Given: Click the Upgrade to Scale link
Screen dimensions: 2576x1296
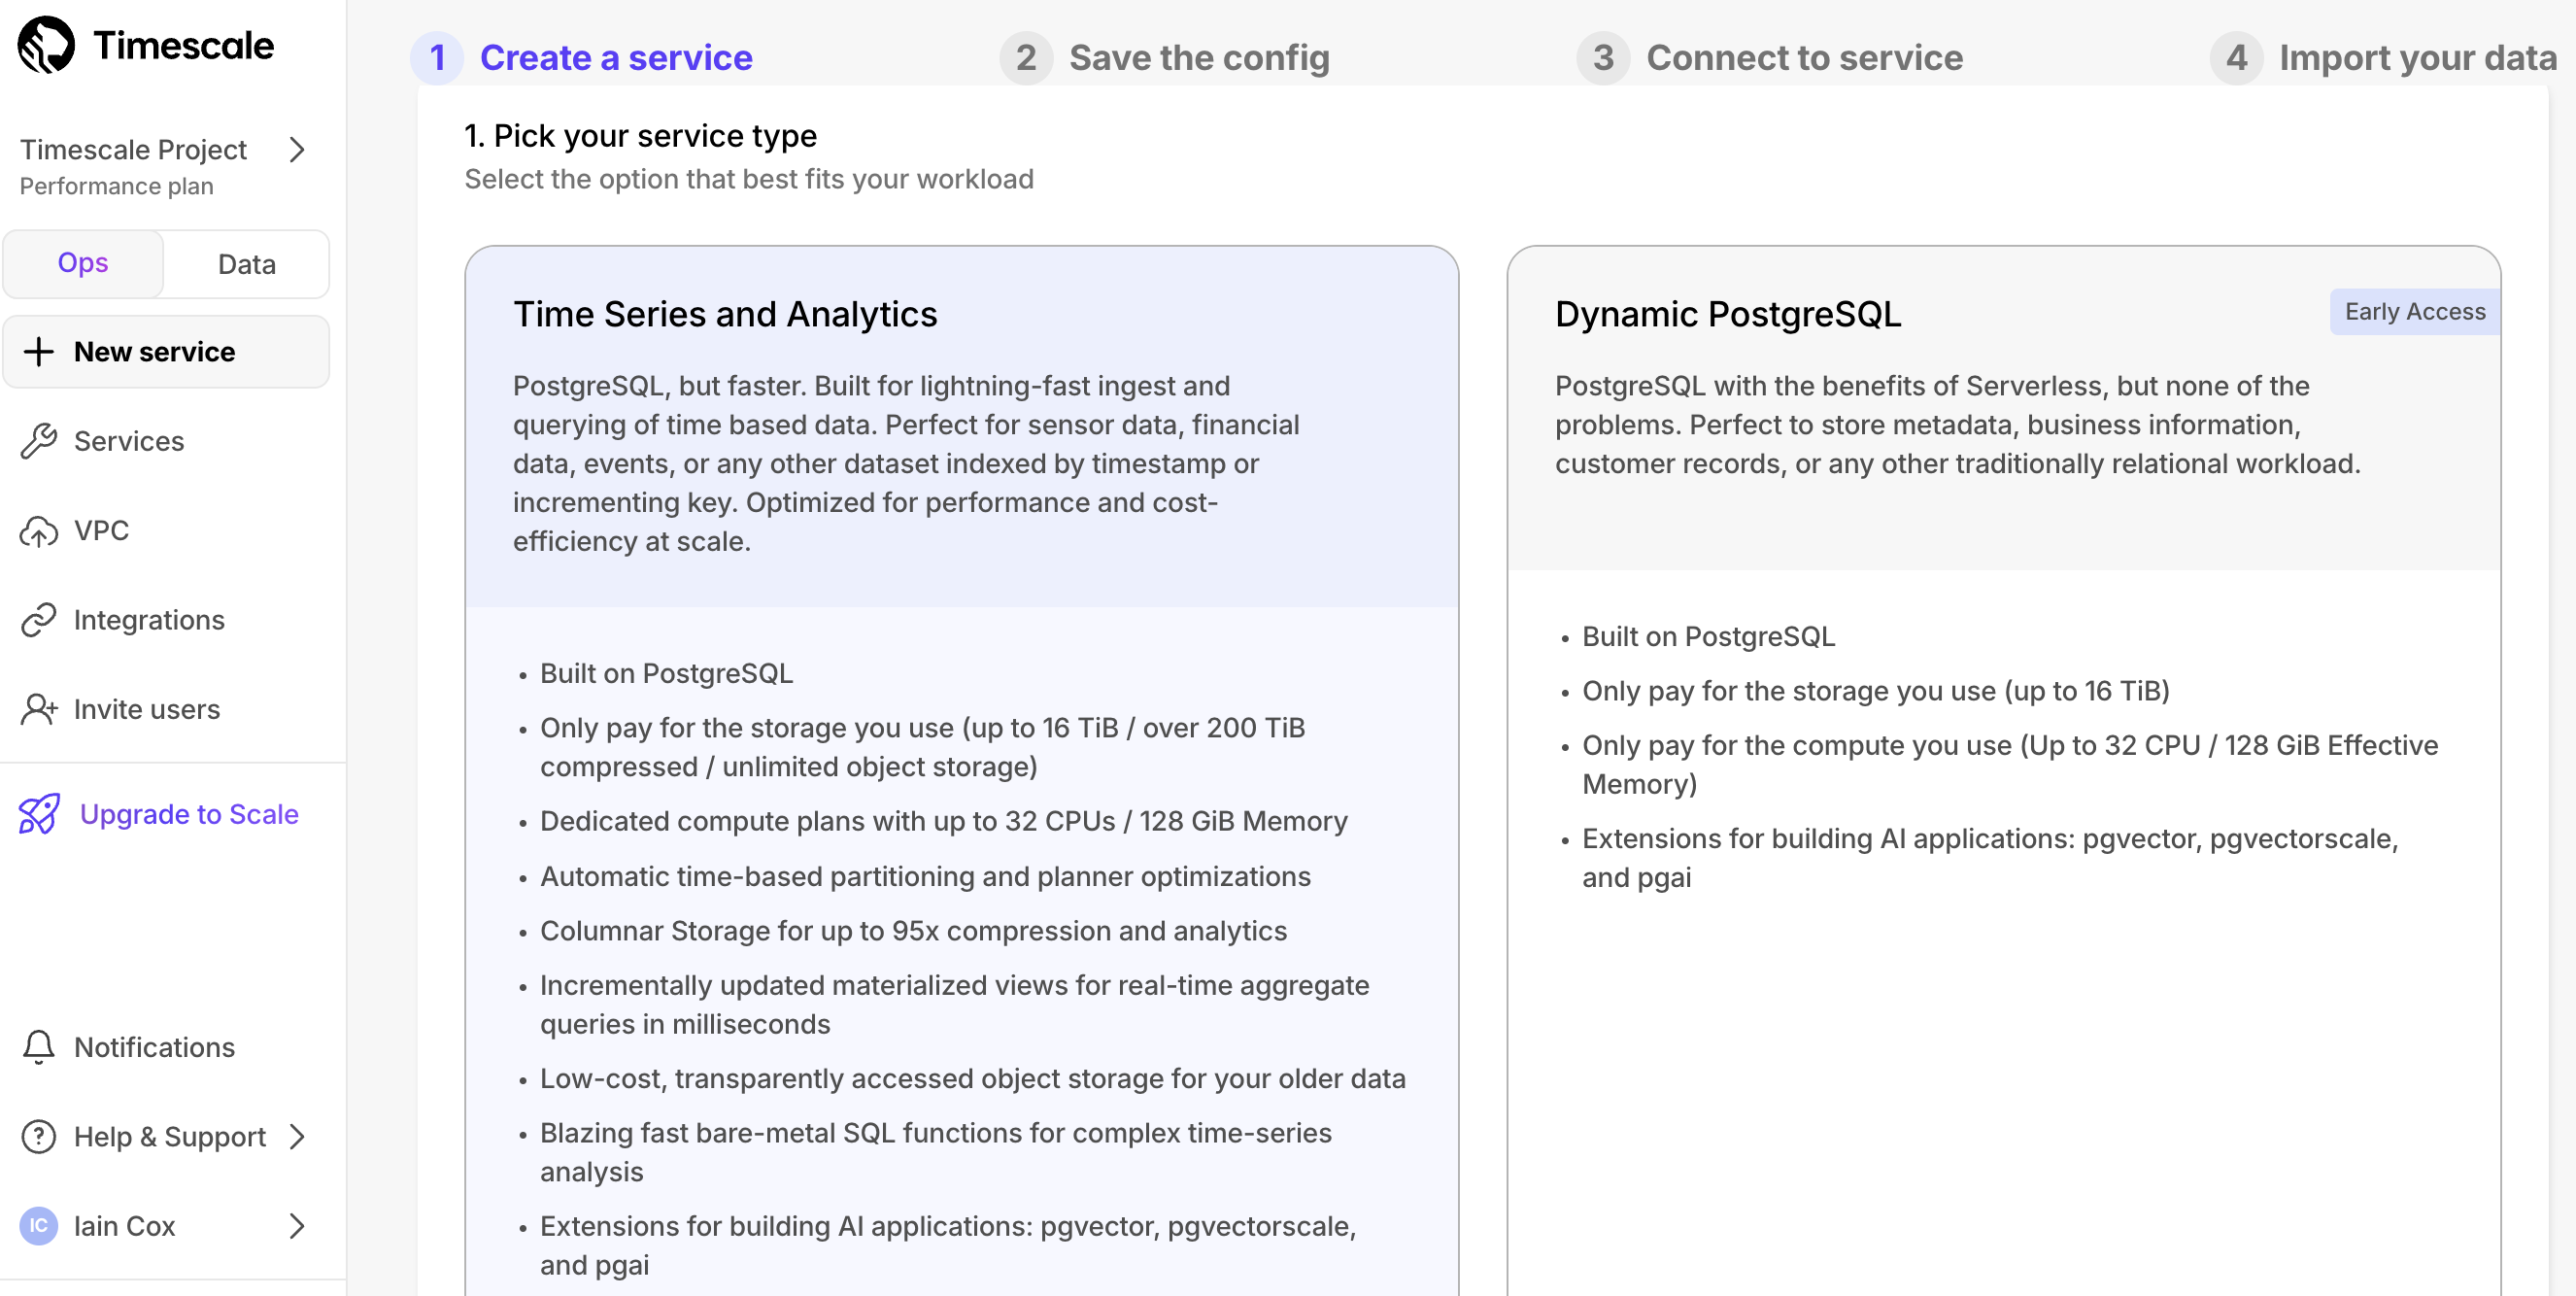Looking at the screenshot, I should (x=189, y=814).
